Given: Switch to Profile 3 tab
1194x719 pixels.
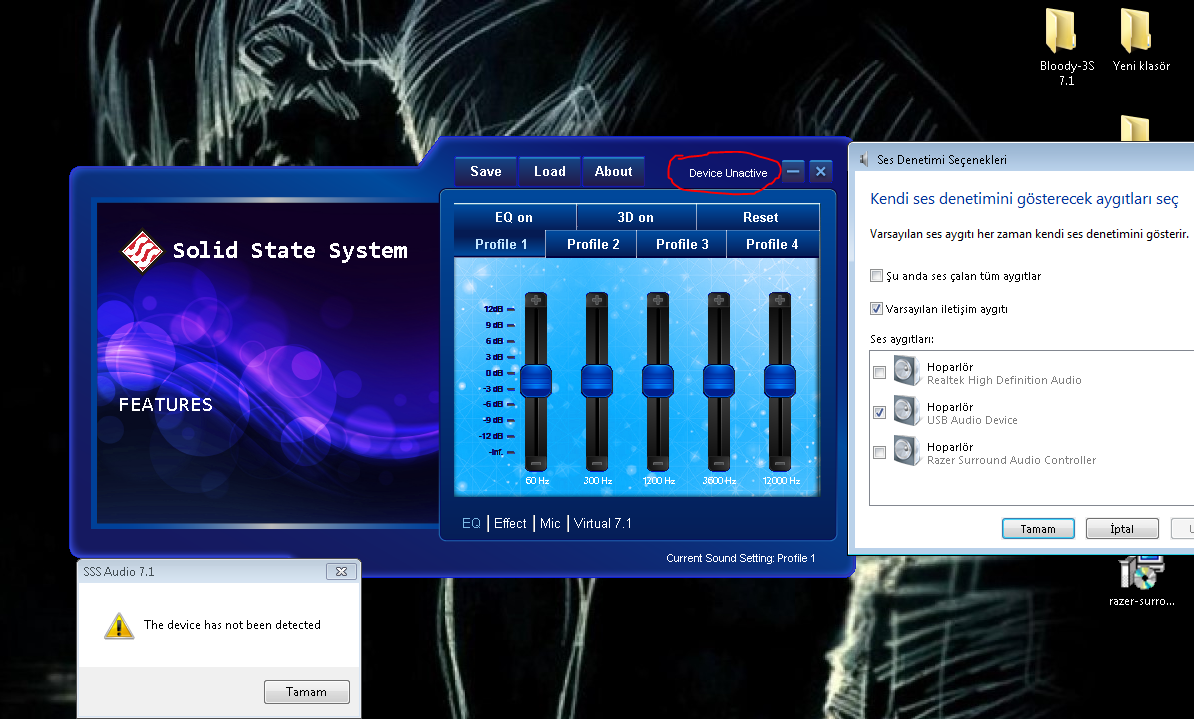Looking at the screenshot, I should 682,244.
